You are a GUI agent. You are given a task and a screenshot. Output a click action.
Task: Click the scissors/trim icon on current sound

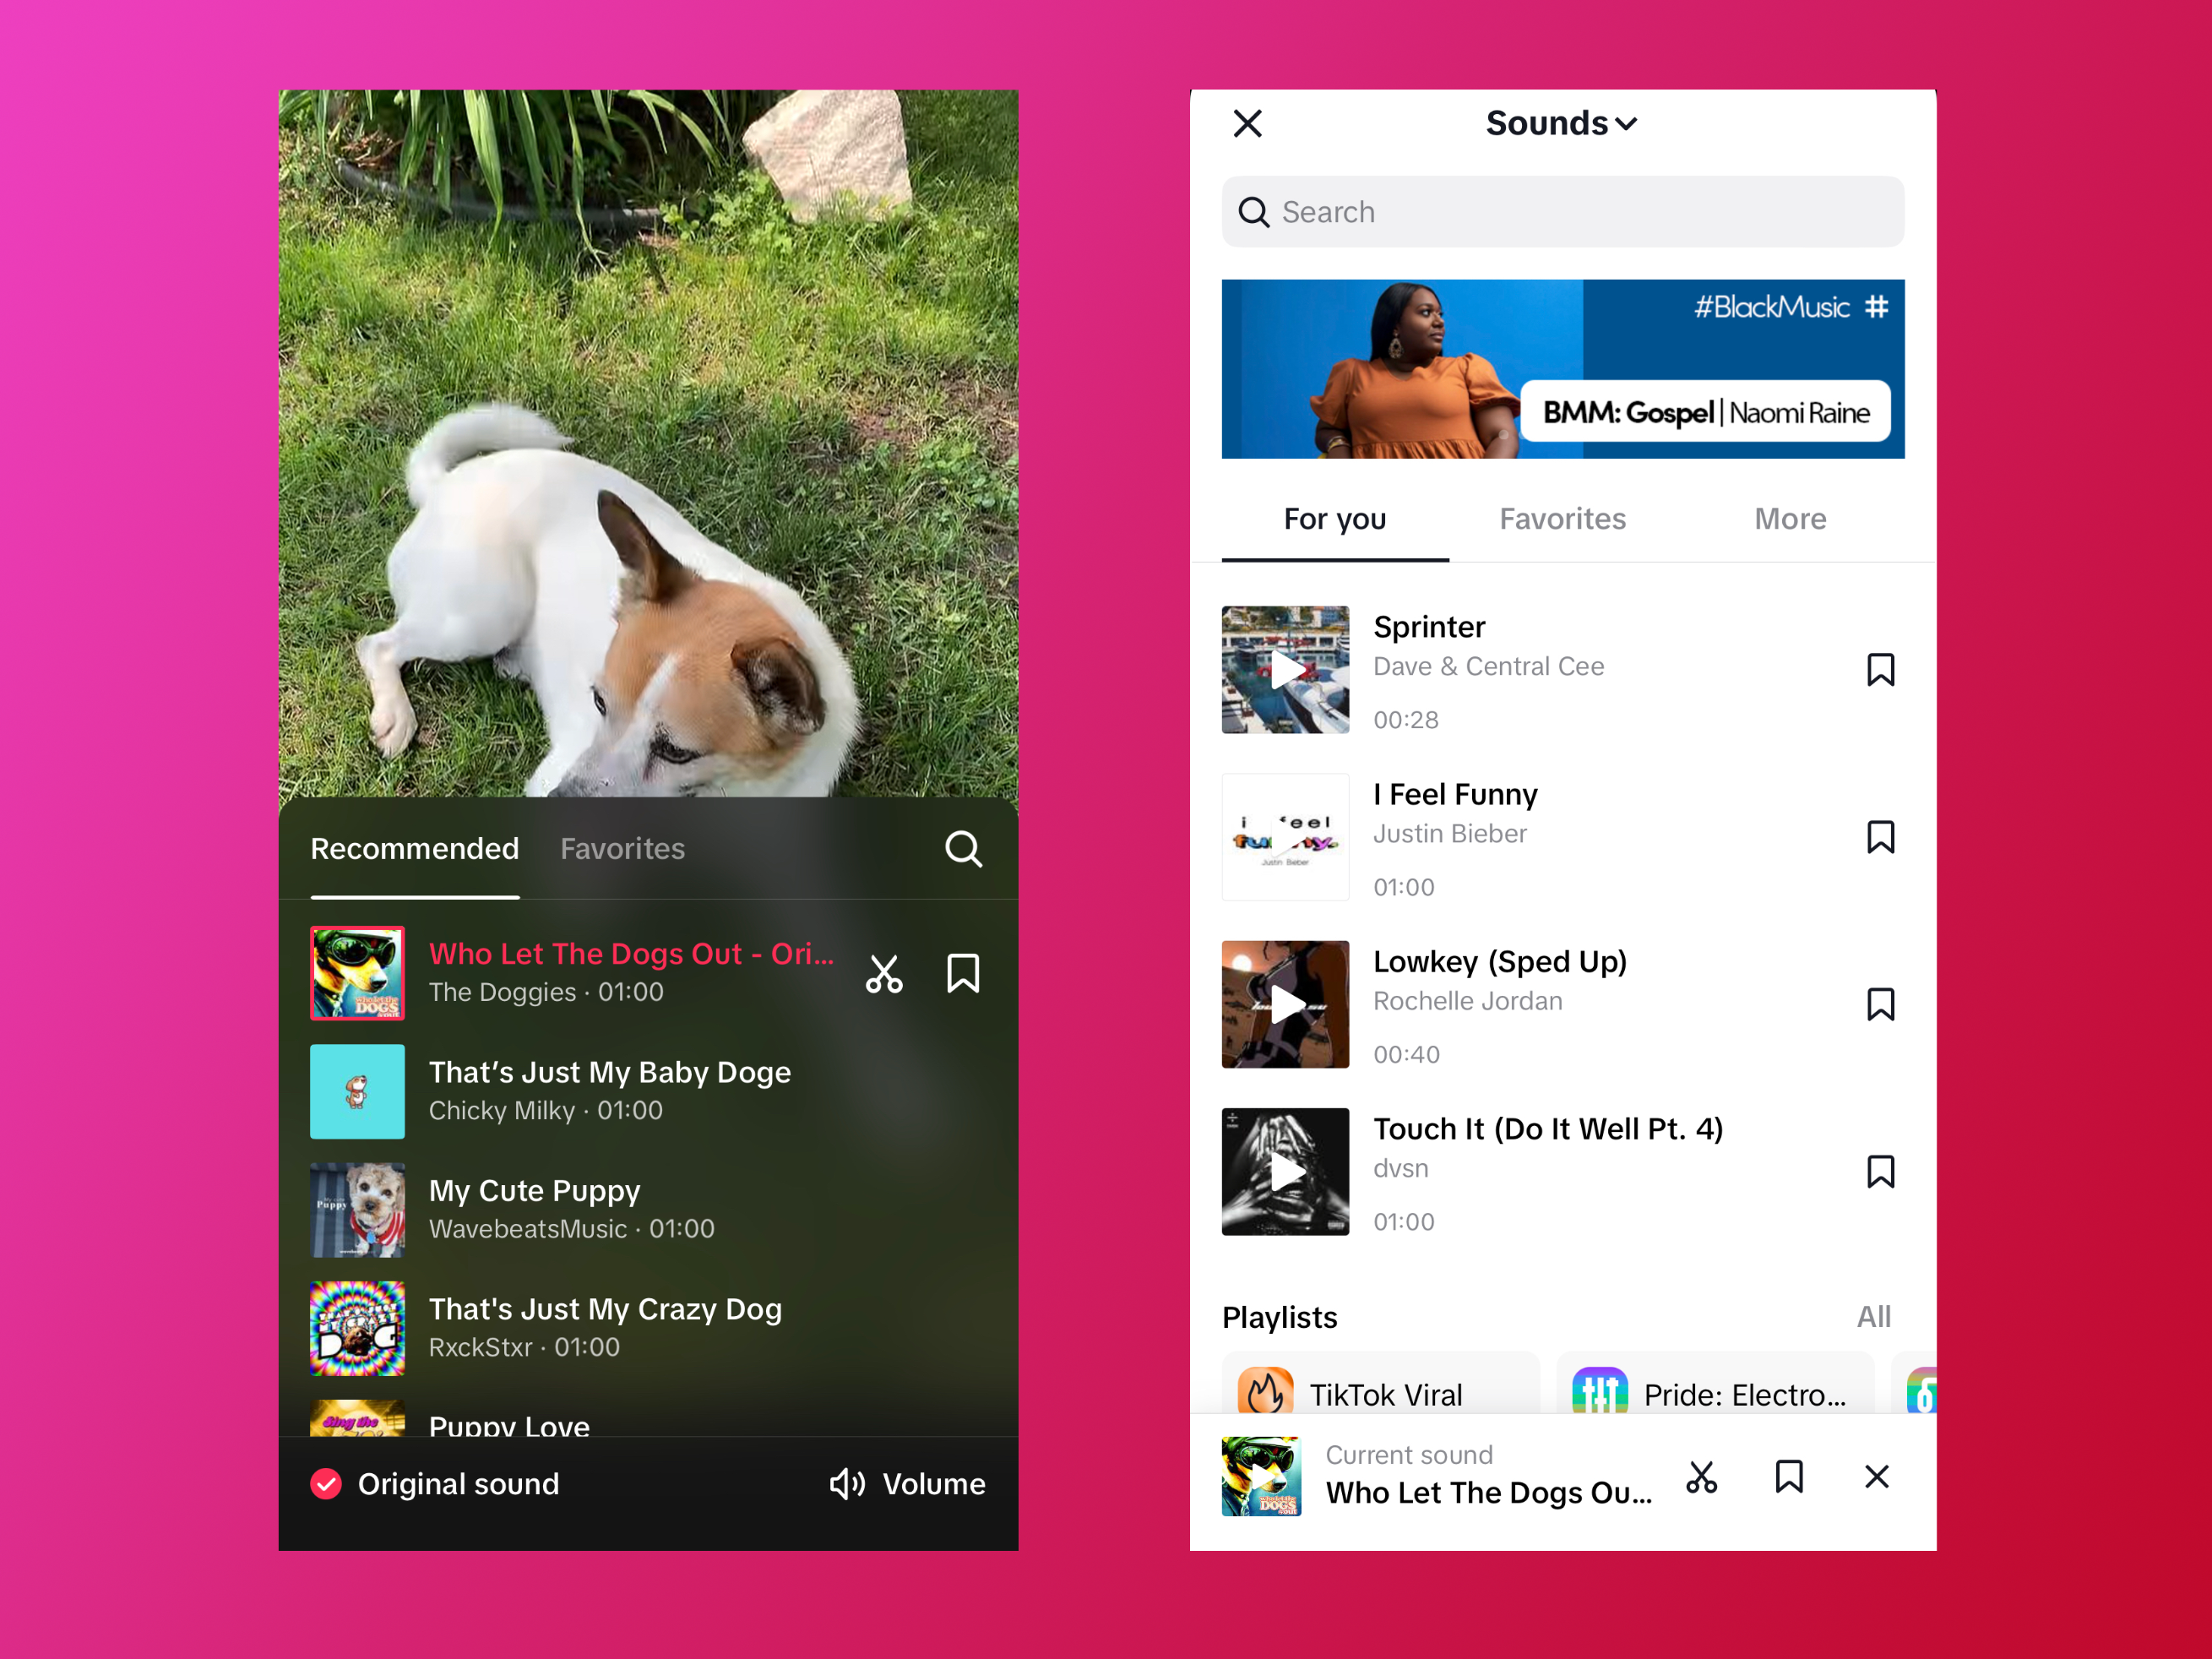[1700, 1476]
